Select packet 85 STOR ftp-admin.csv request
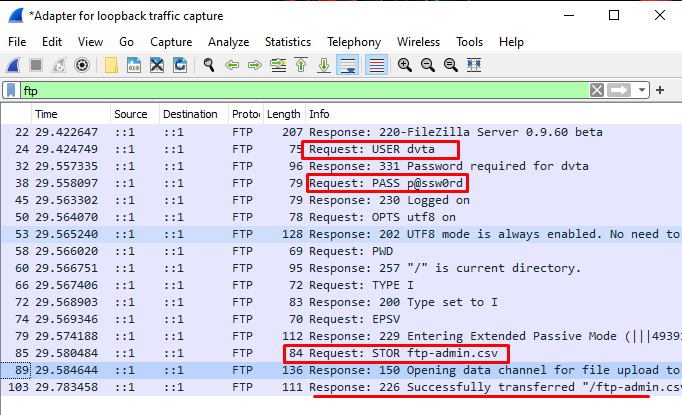 click(x=341, y=353)
